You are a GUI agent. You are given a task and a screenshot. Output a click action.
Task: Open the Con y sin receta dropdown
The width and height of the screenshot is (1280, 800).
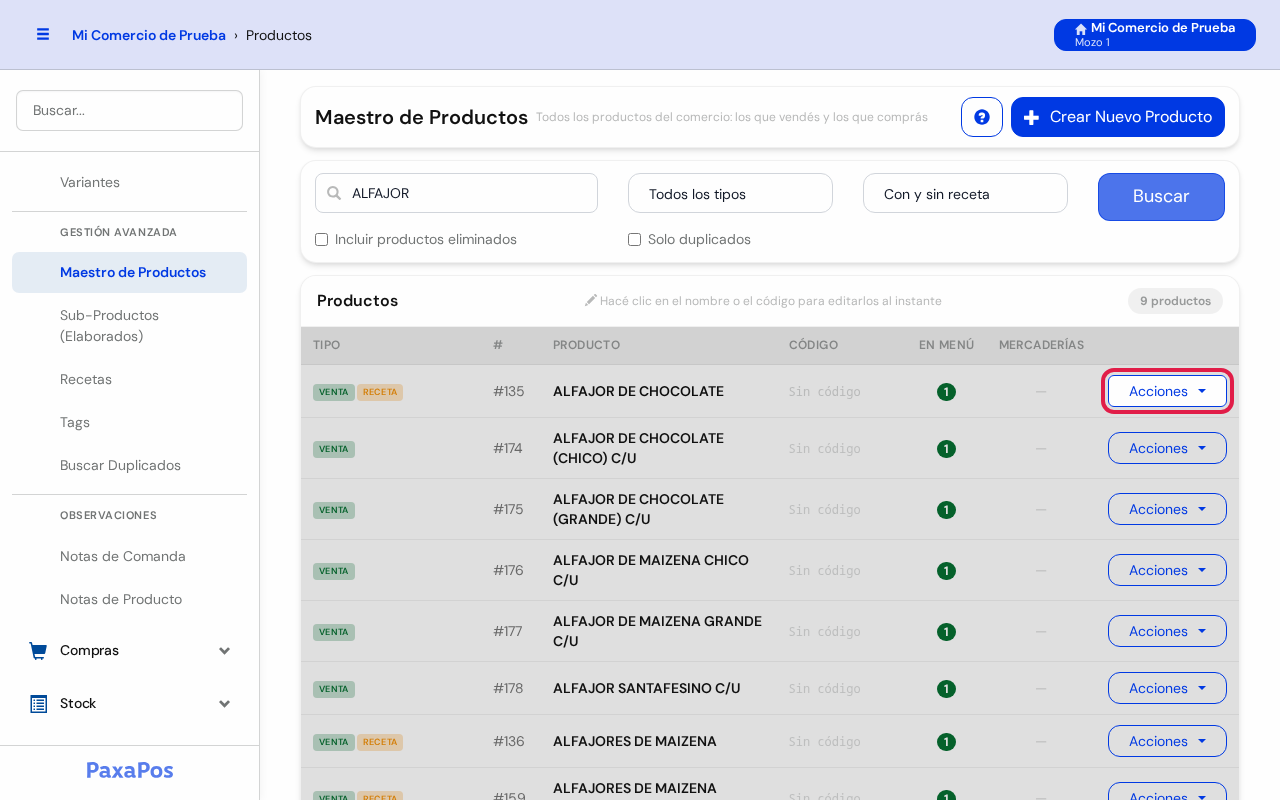(x=965, y=193)
